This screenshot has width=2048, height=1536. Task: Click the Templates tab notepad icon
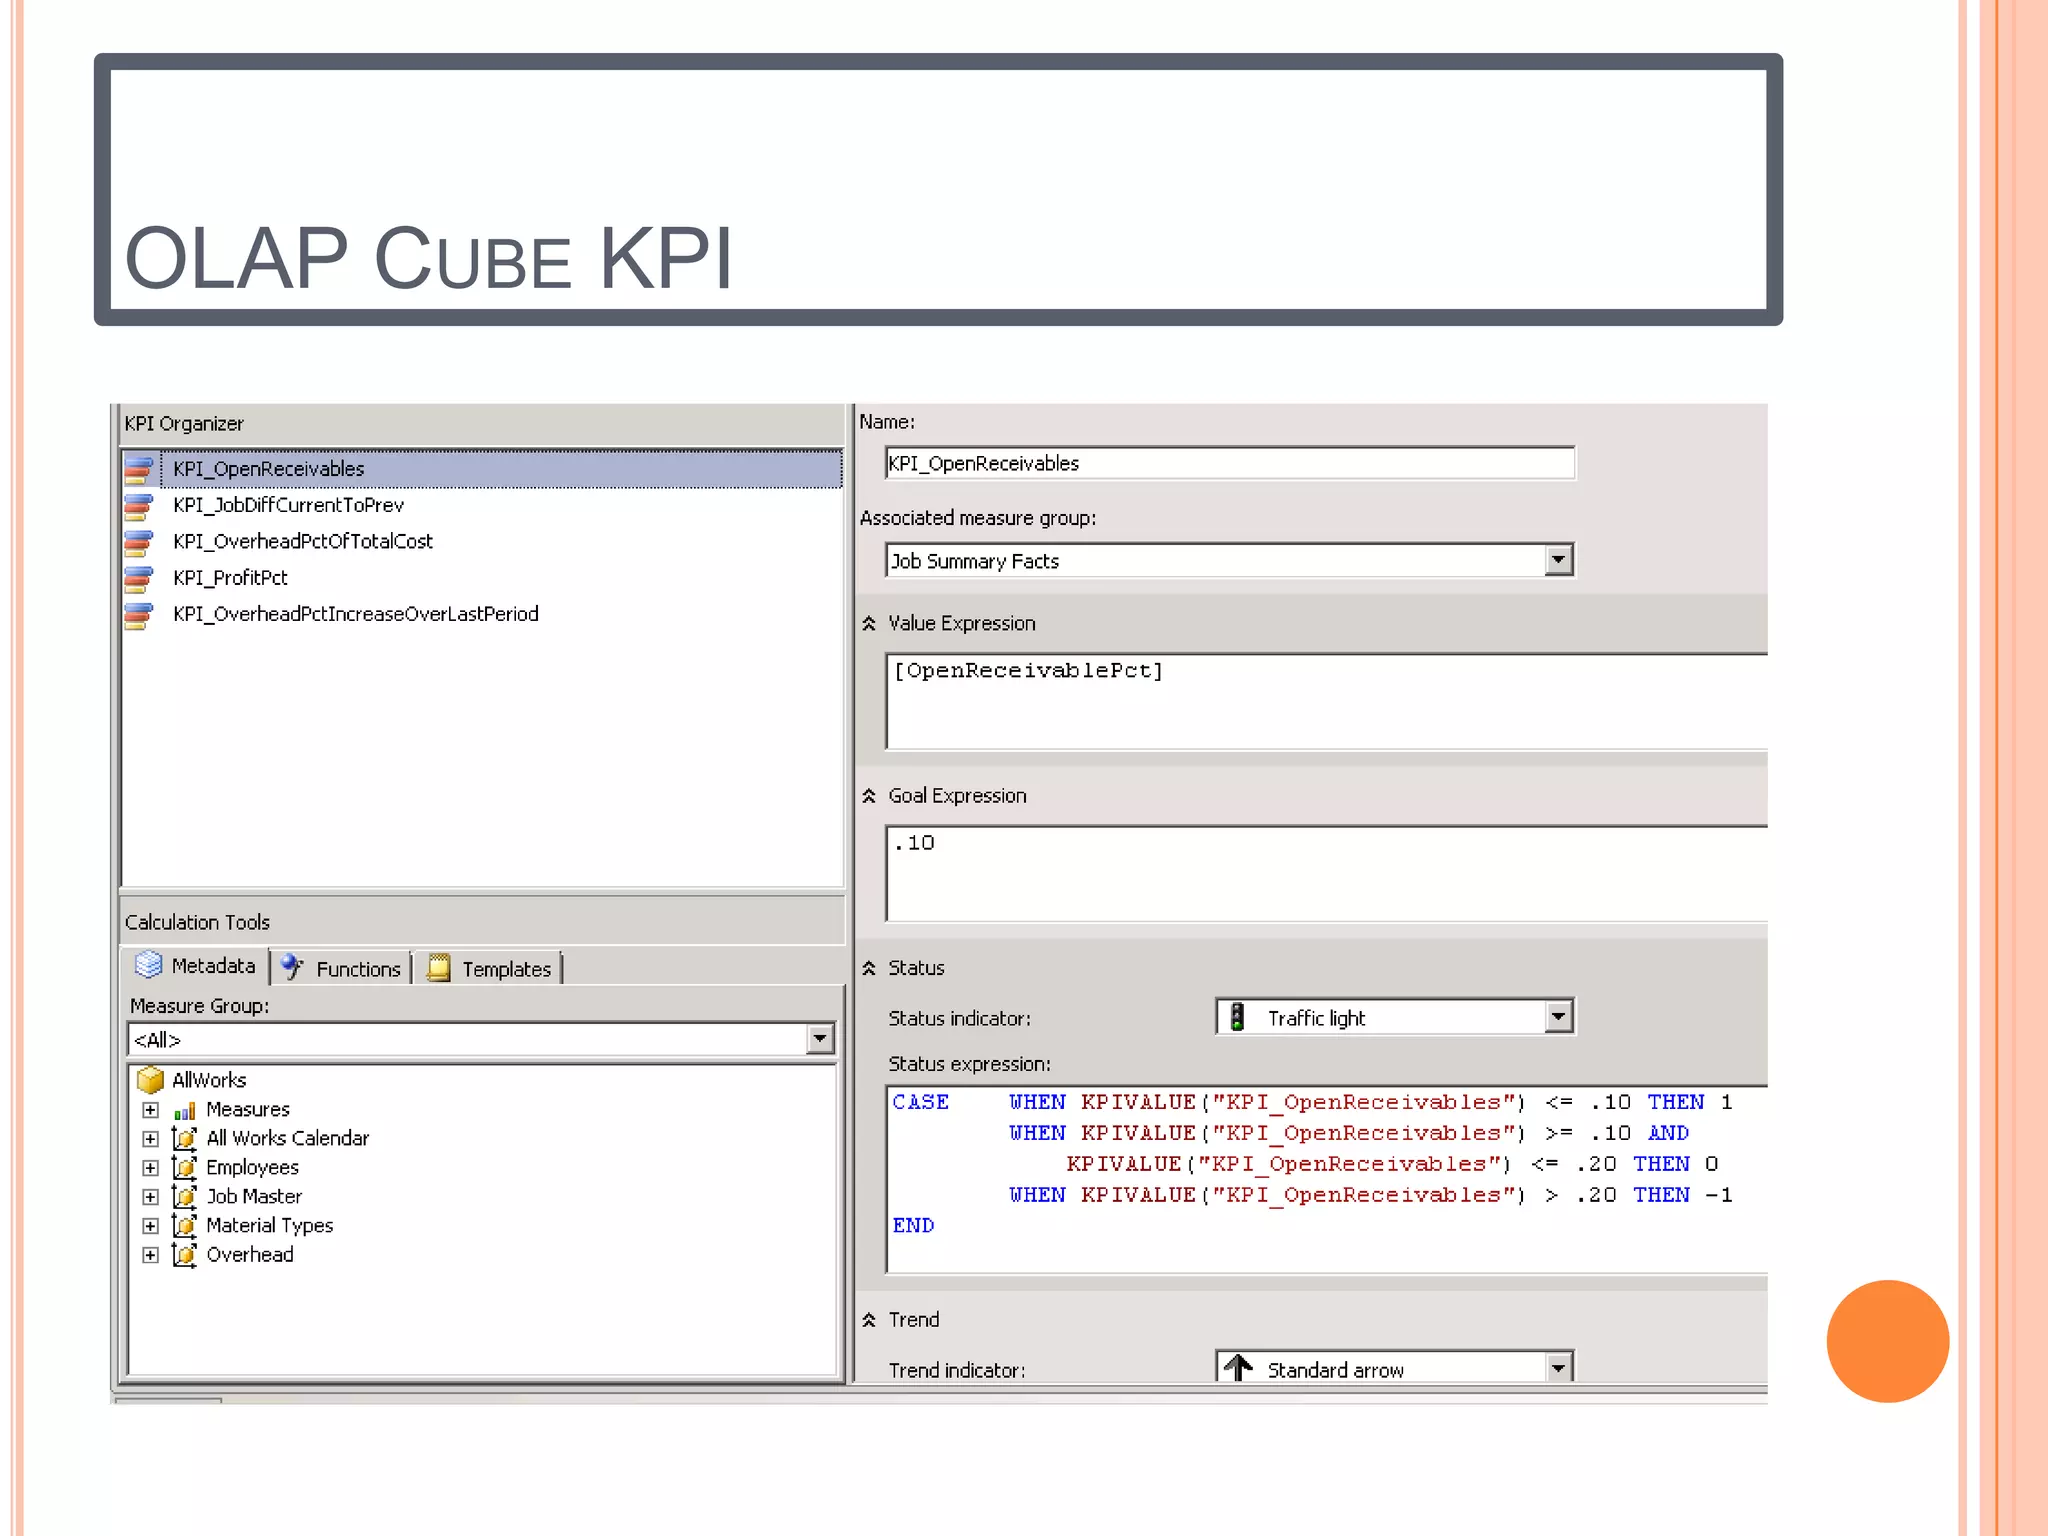[x=438, y=968]
